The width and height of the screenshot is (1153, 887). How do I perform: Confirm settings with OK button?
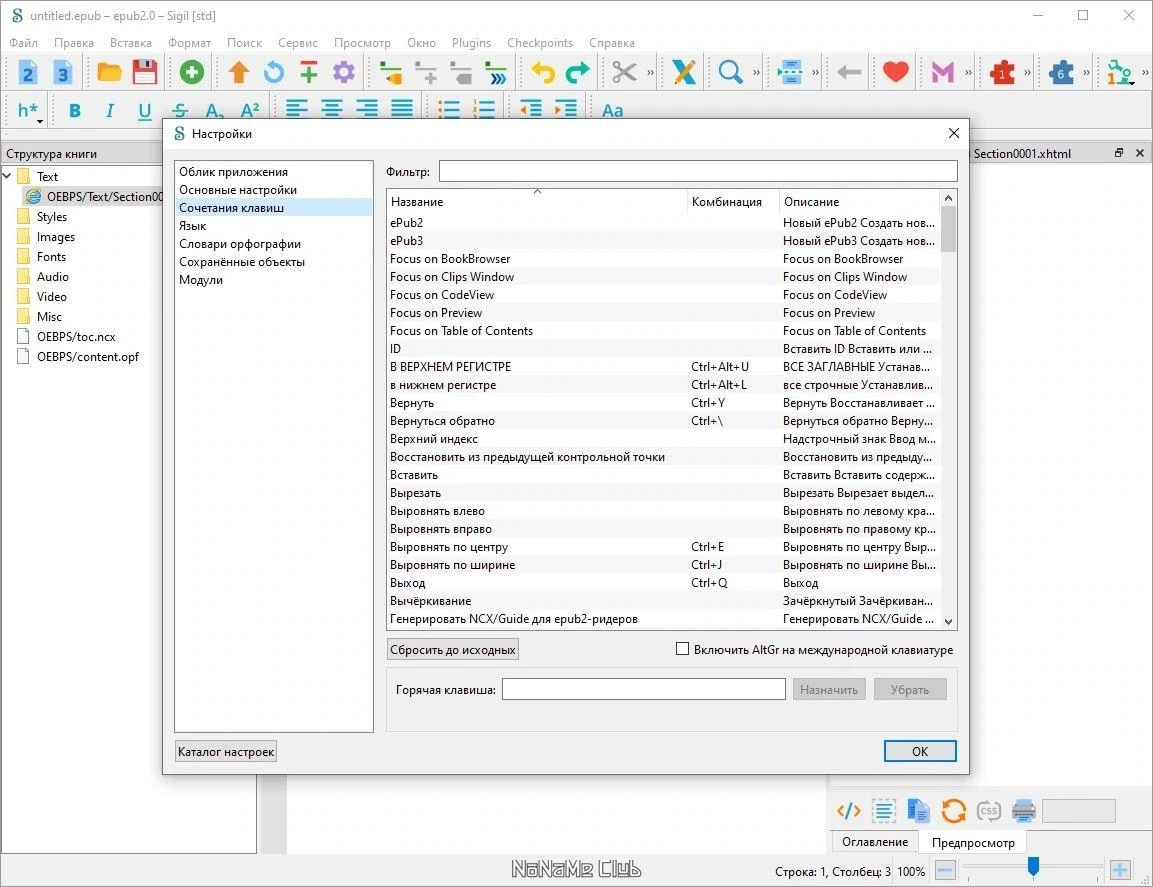tap(920, 751)
